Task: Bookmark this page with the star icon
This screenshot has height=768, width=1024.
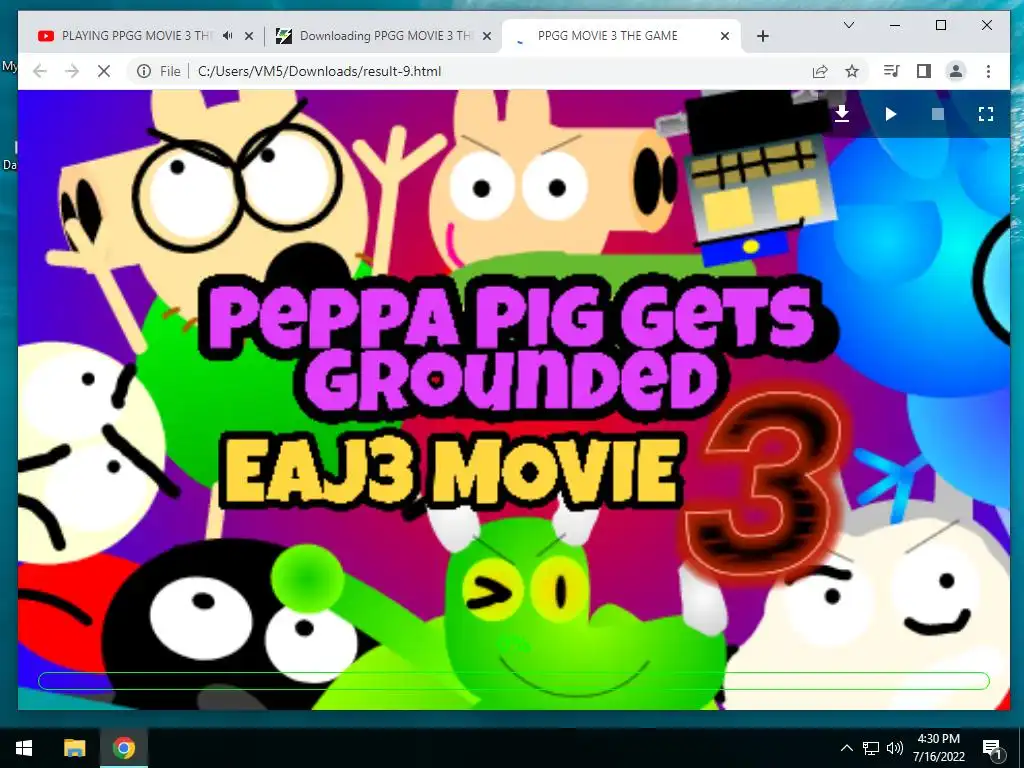Action: click(x=852, y=71)
